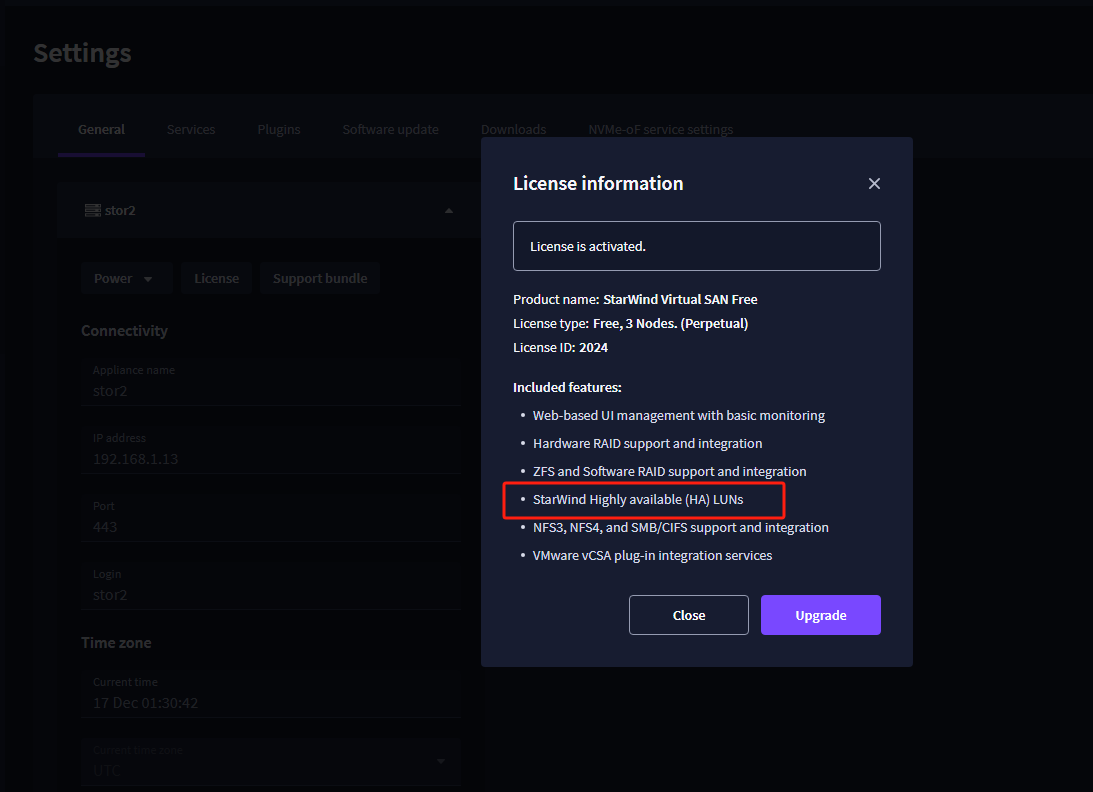The width and height of the screenshot is (1093, 792).
Task: Click the License button
Action: [216, 278]
